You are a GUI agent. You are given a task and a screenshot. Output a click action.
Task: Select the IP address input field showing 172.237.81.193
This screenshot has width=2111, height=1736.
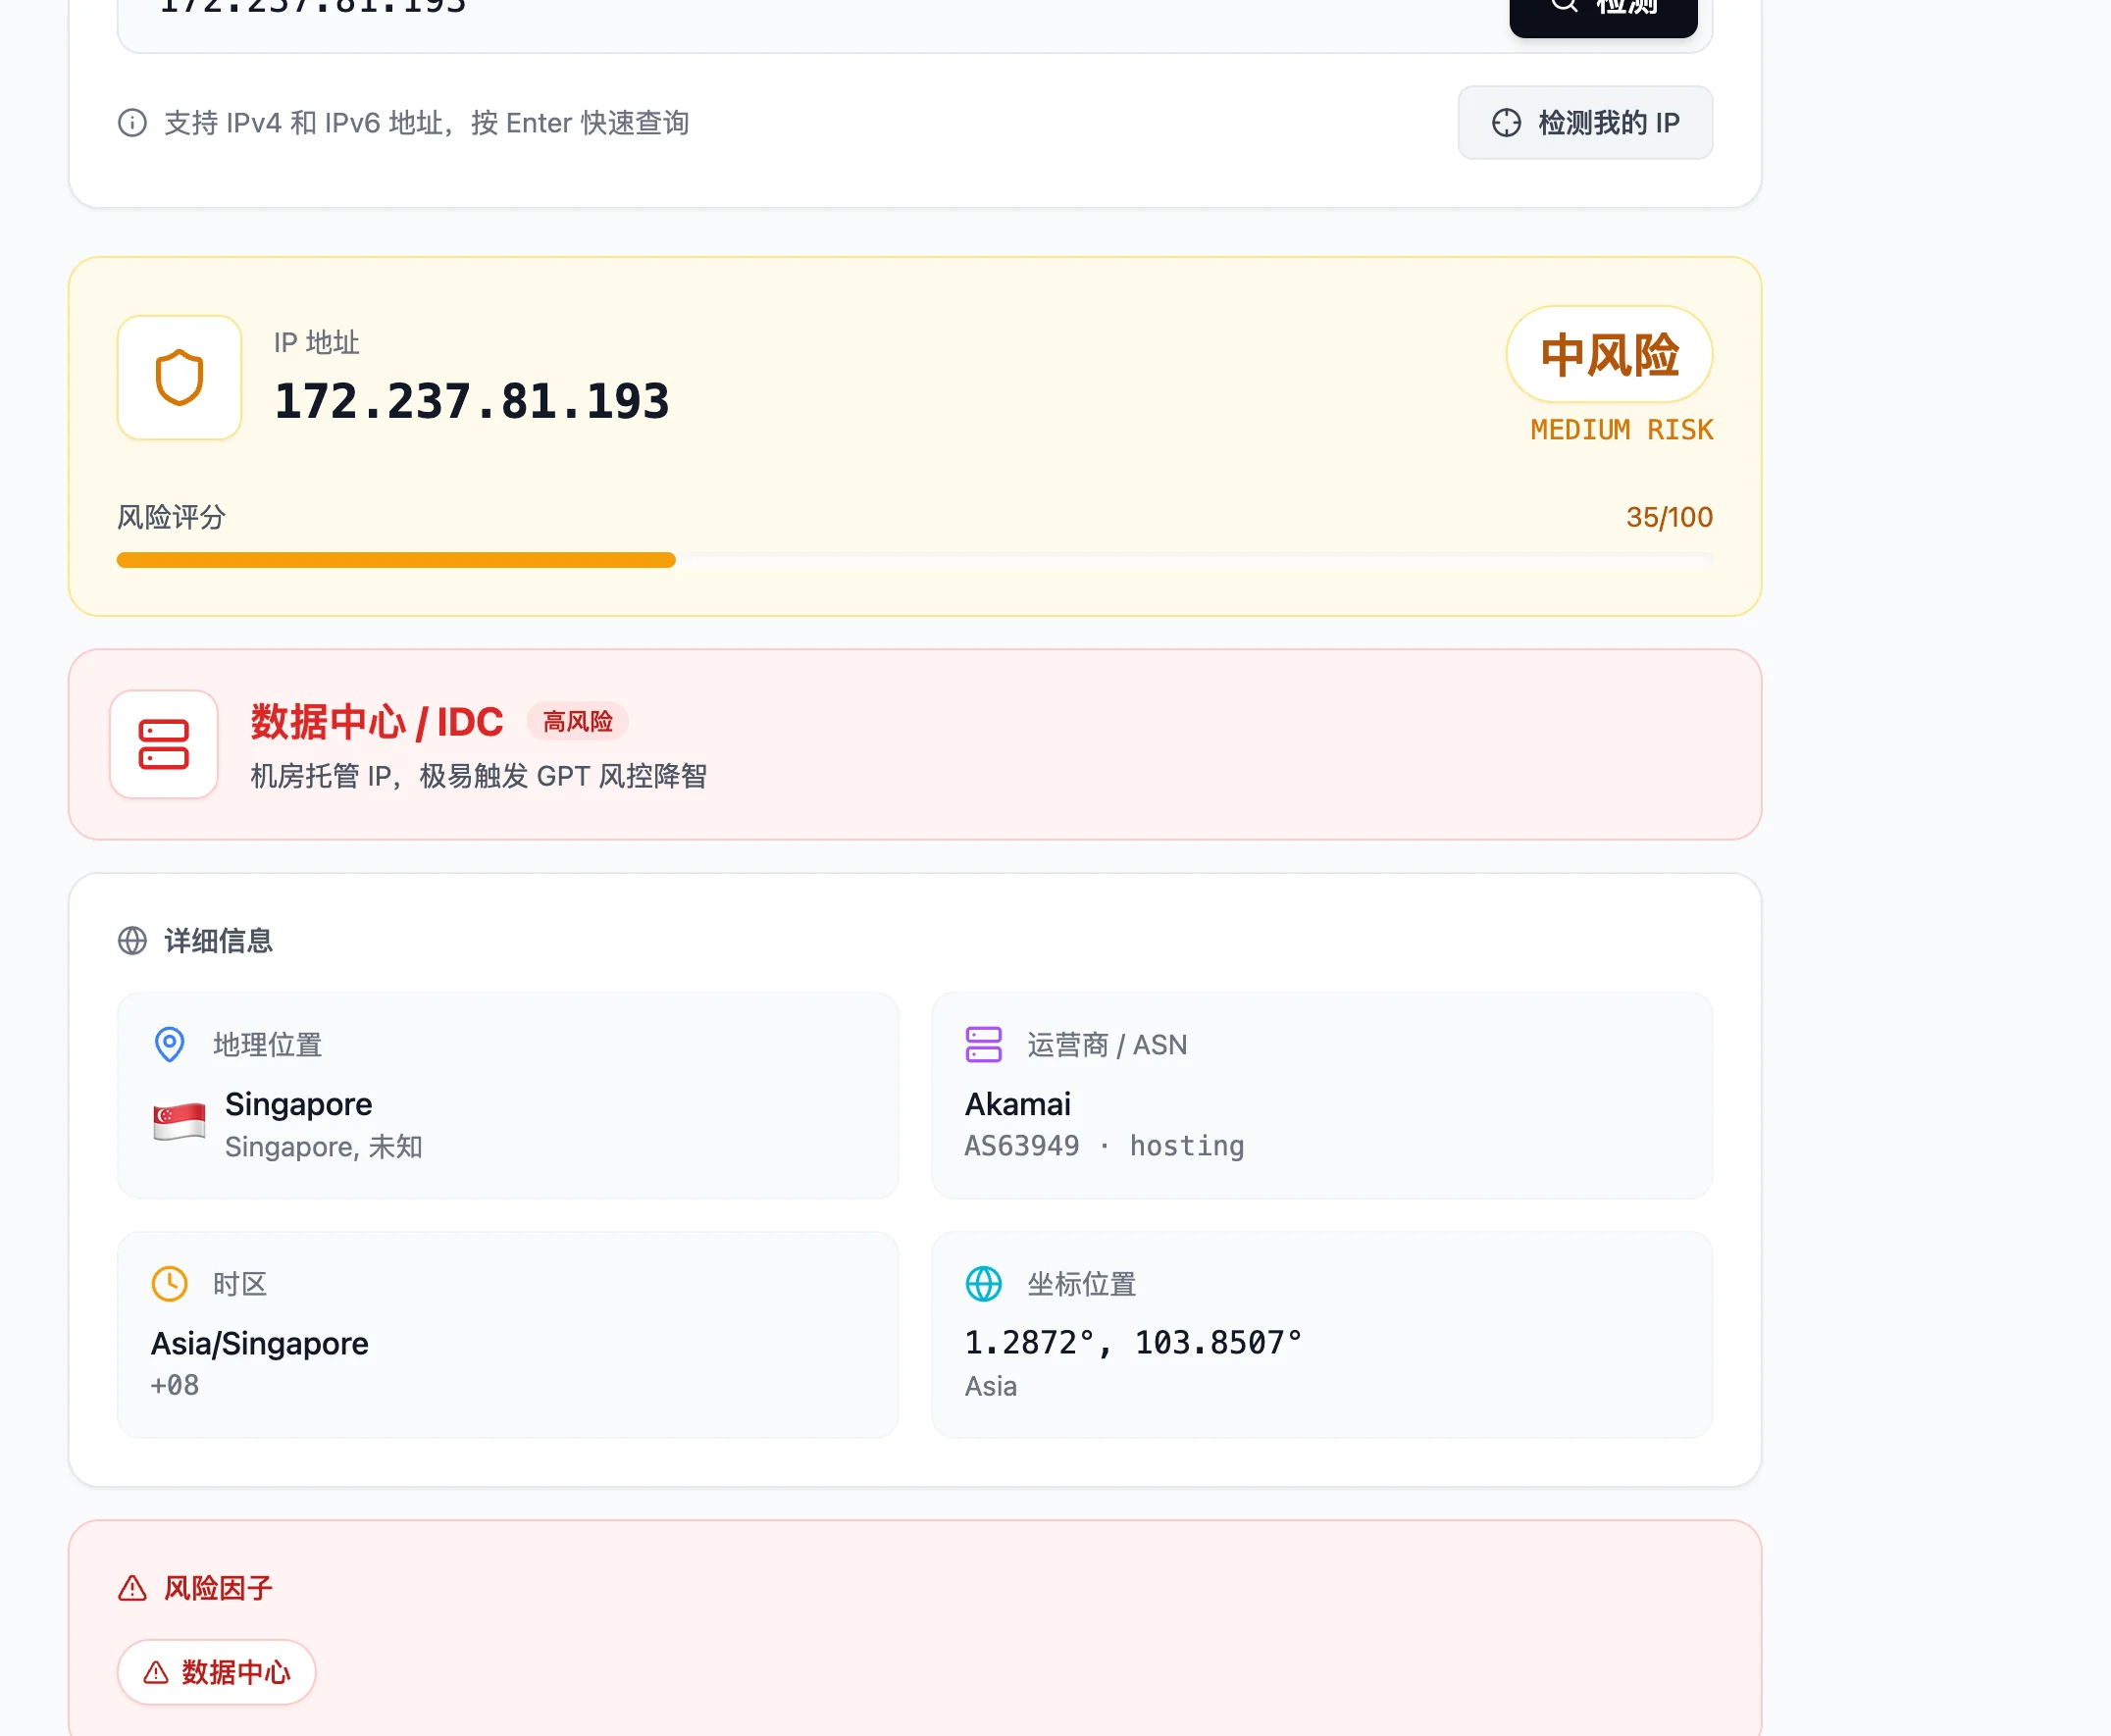[700, 10]
